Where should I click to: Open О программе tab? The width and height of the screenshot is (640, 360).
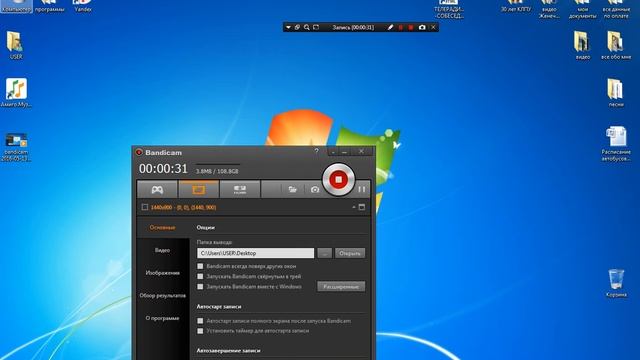[x=162, y=318]
